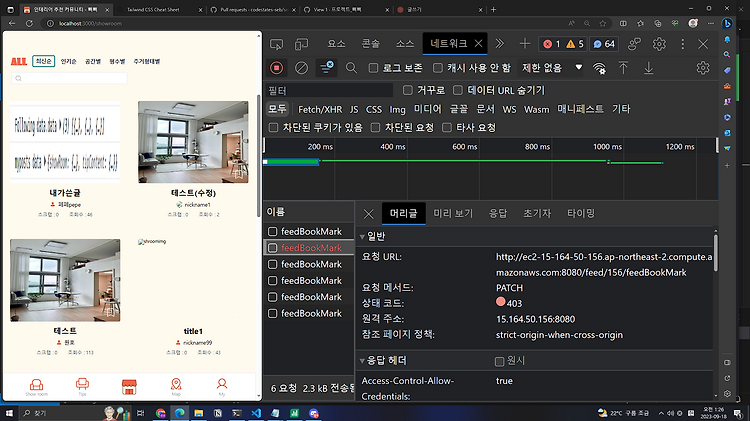Open the Show room nav icon
This screenshot has width=750, height=421.
[x=36, y=387]
